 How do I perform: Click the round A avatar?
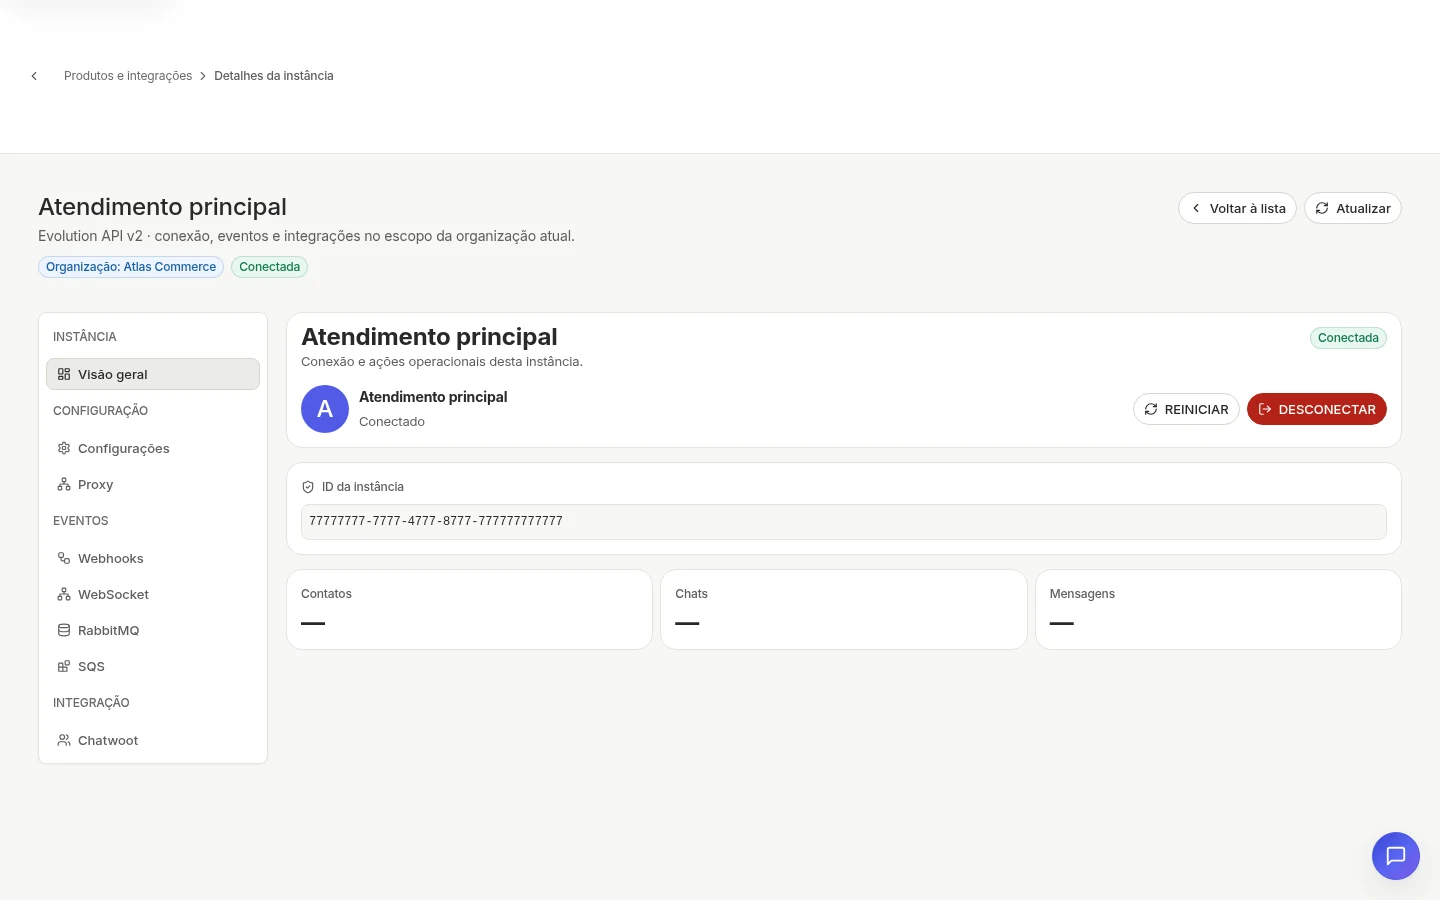[325, 409]
